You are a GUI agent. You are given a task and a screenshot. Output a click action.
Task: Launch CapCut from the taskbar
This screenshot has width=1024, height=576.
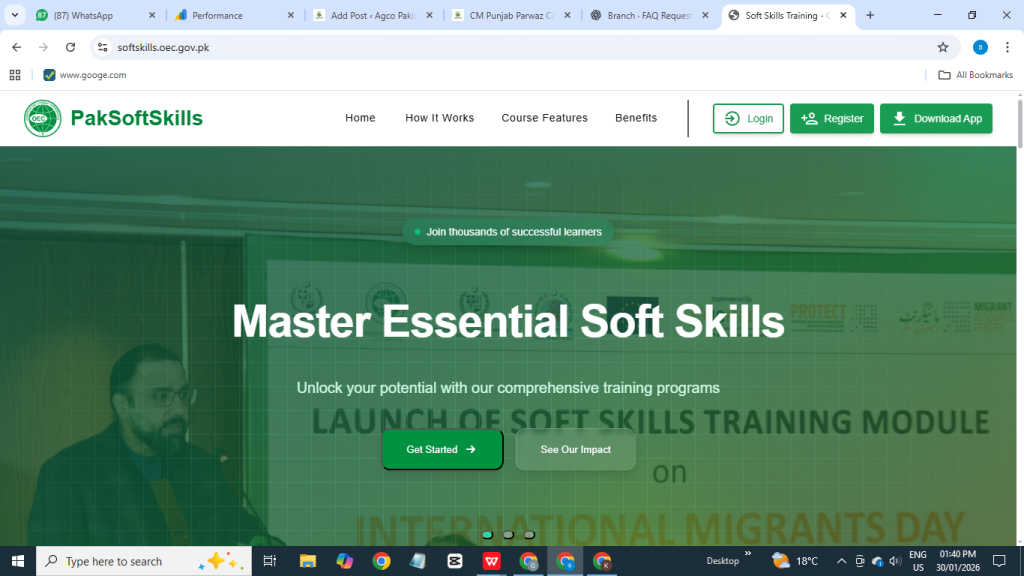point(455,560)
